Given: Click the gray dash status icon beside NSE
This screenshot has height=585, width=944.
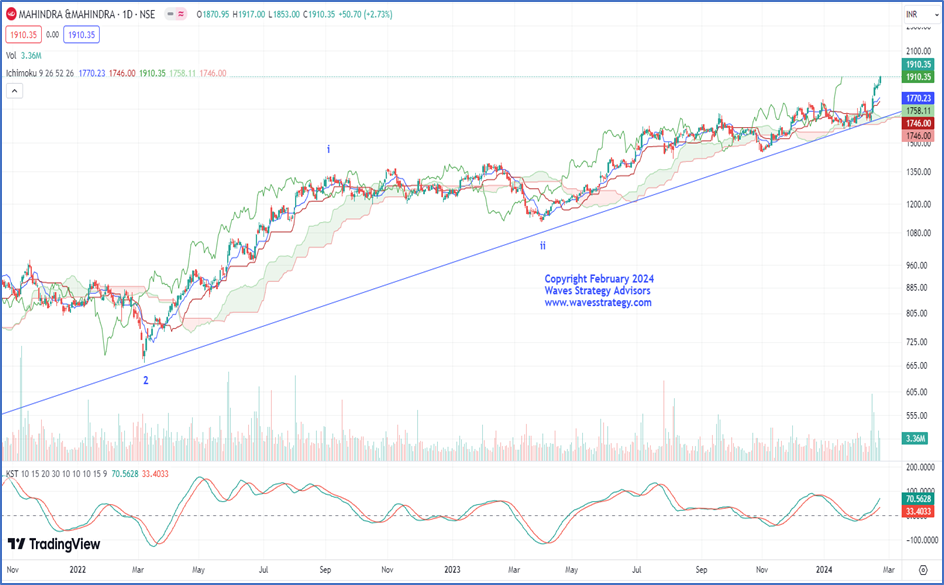Looking at the screenshot, I should click(x=170, y=14).
